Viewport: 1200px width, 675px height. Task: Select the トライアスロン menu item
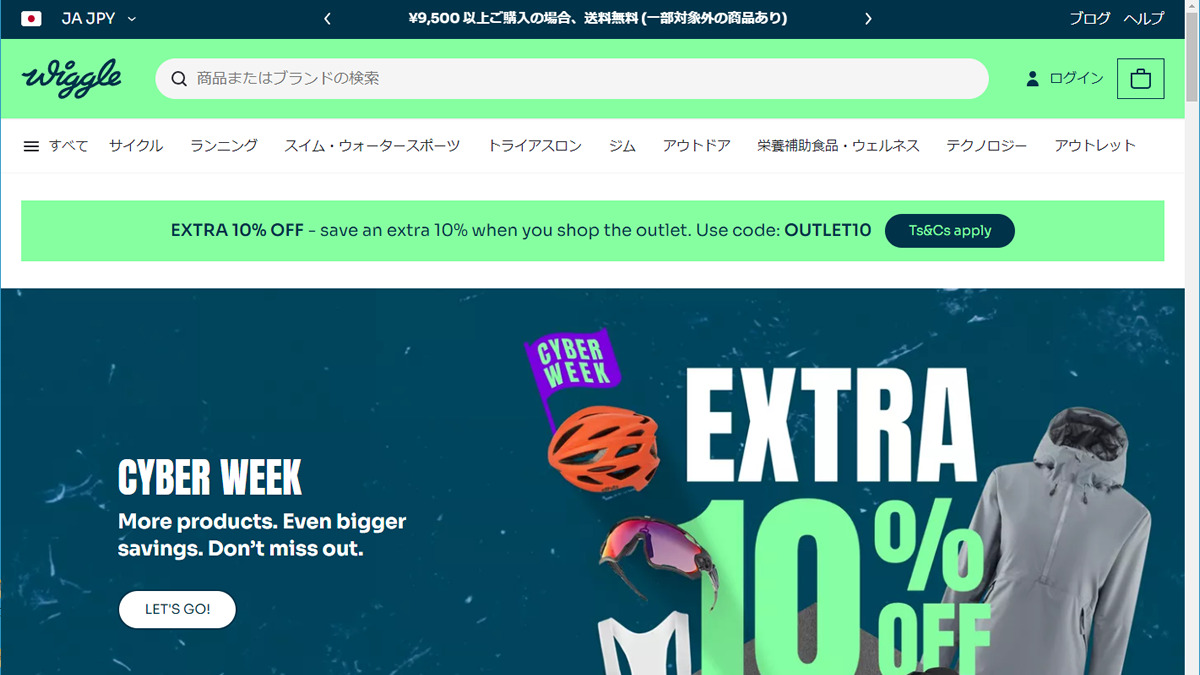(x=534, y=146)
